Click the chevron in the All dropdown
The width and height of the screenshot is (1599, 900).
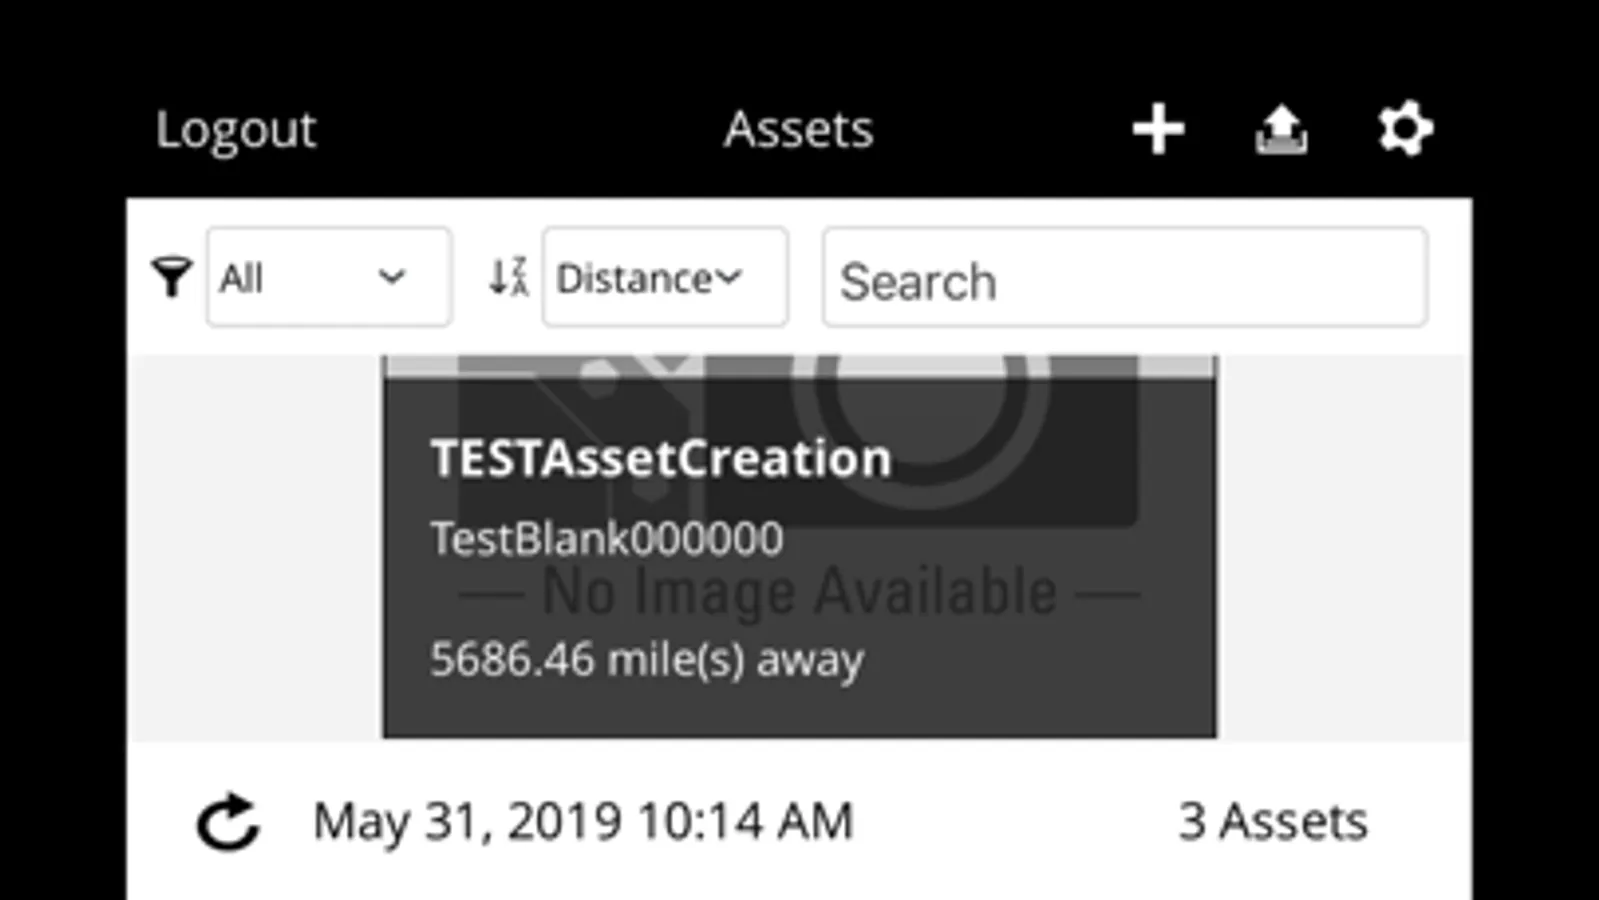coord(392,277)
